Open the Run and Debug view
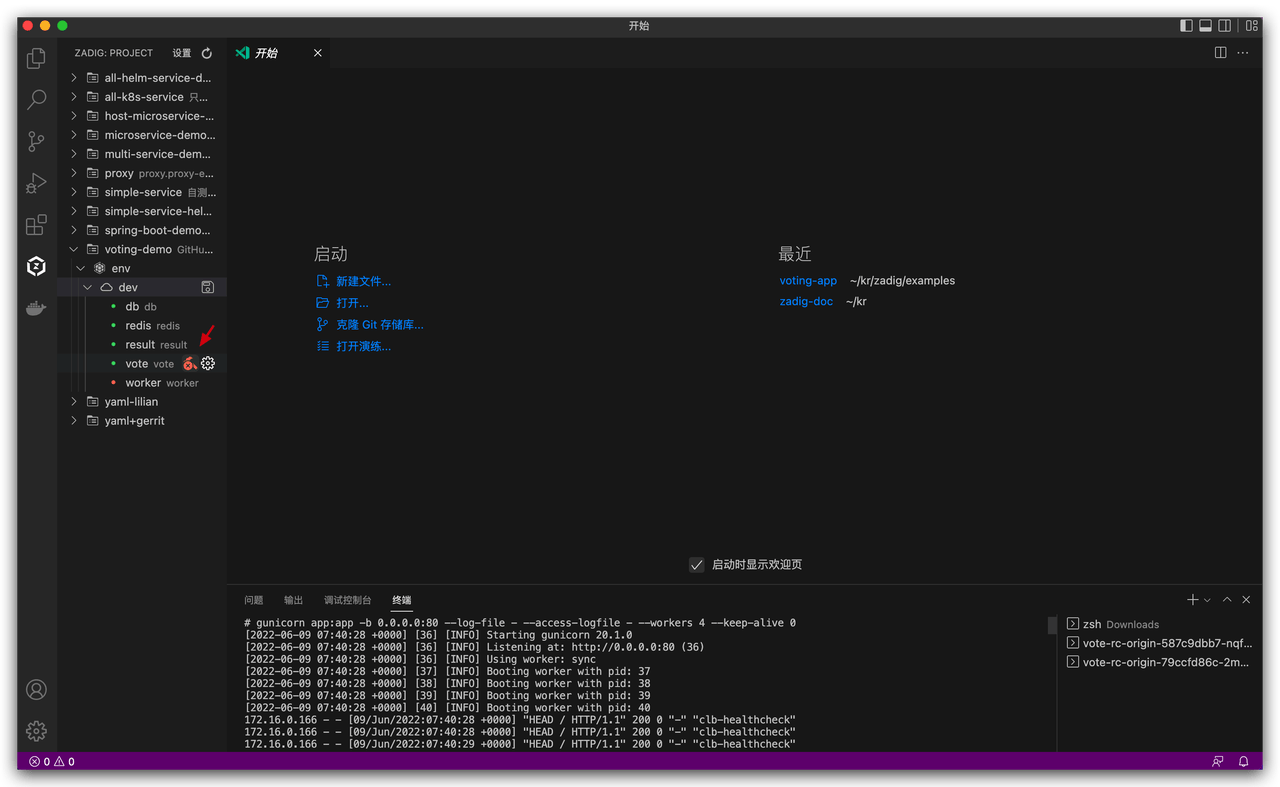 [x=36, y=183]
